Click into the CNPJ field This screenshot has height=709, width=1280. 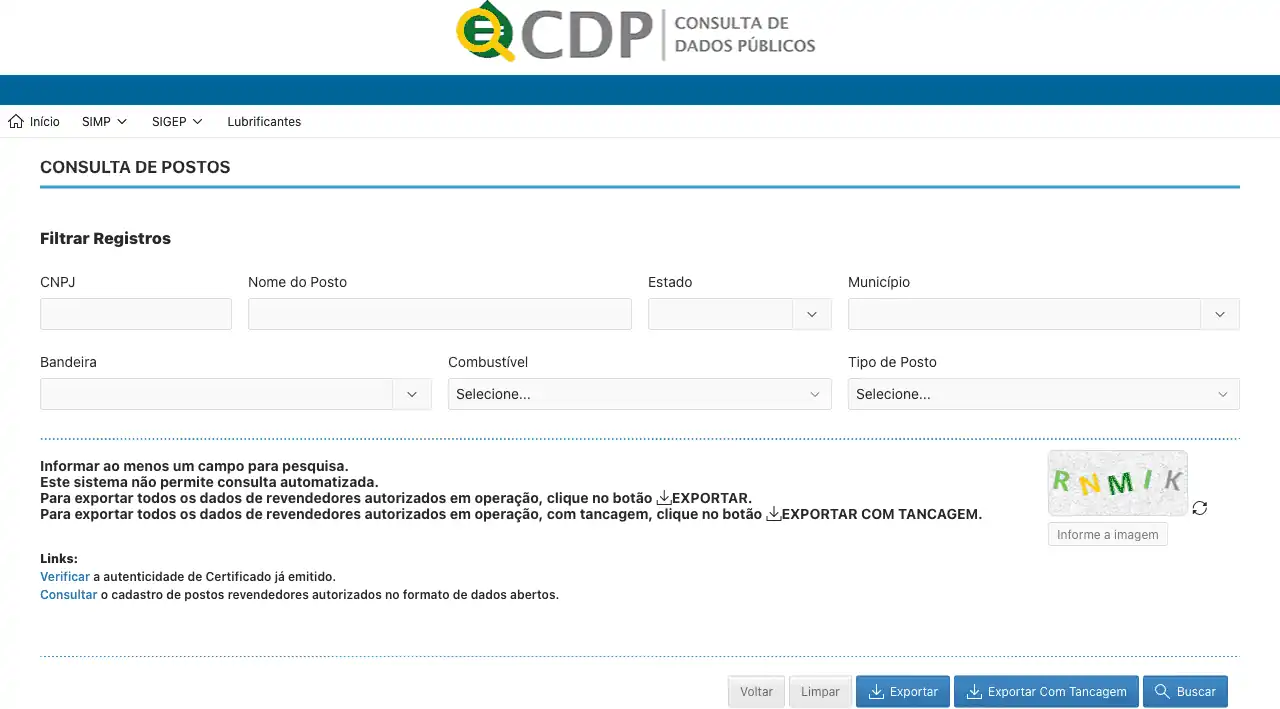coord(136,314)
